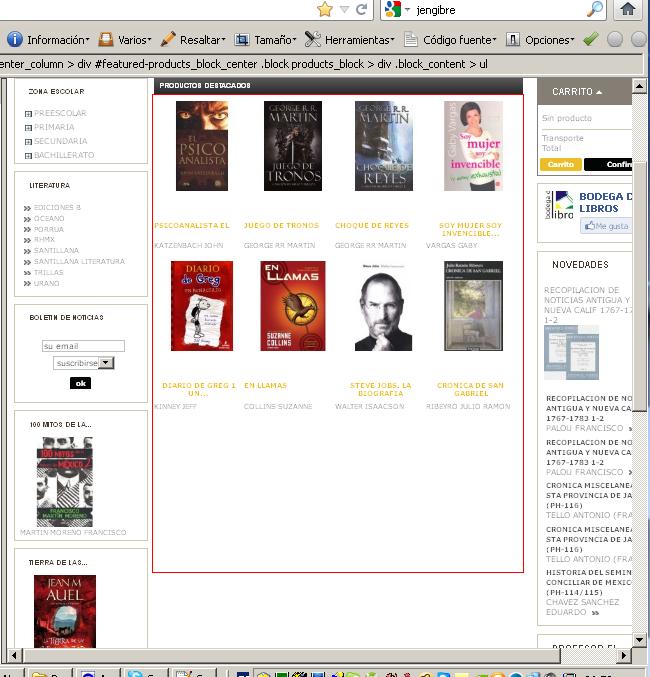
Task: Open En Llamas book cover
Action: (293, 306)
